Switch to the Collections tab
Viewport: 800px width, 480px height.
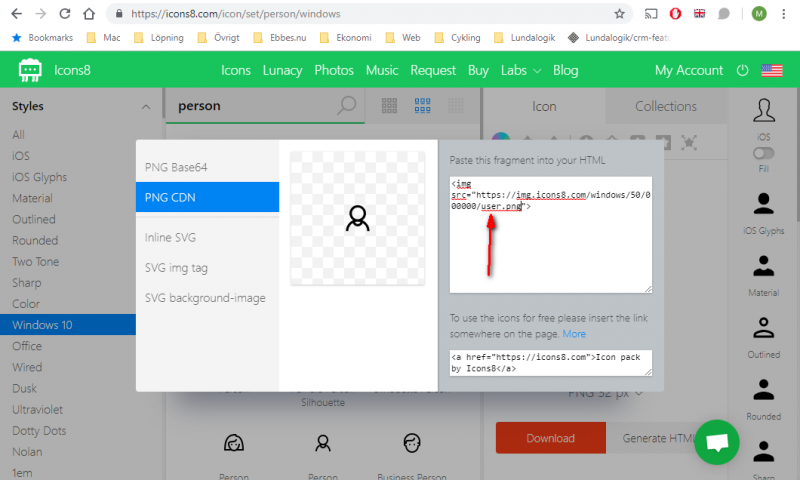point(665,106)
